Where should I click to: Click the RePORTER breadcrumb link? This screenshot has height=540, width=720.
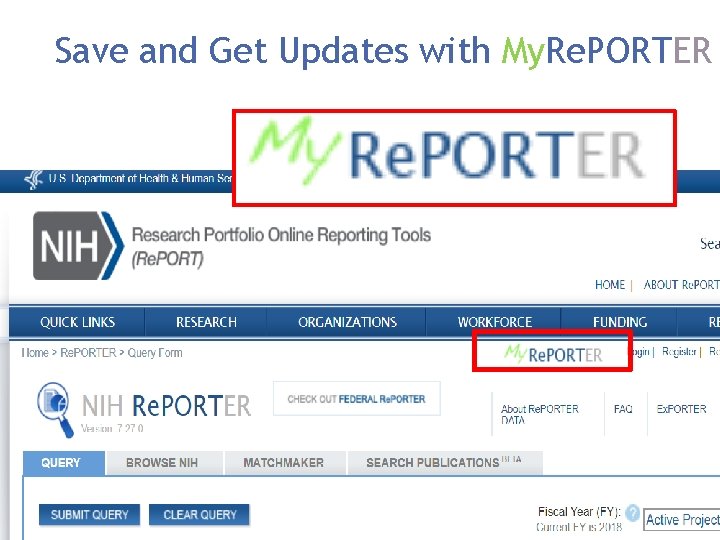[x=88, y=353]
